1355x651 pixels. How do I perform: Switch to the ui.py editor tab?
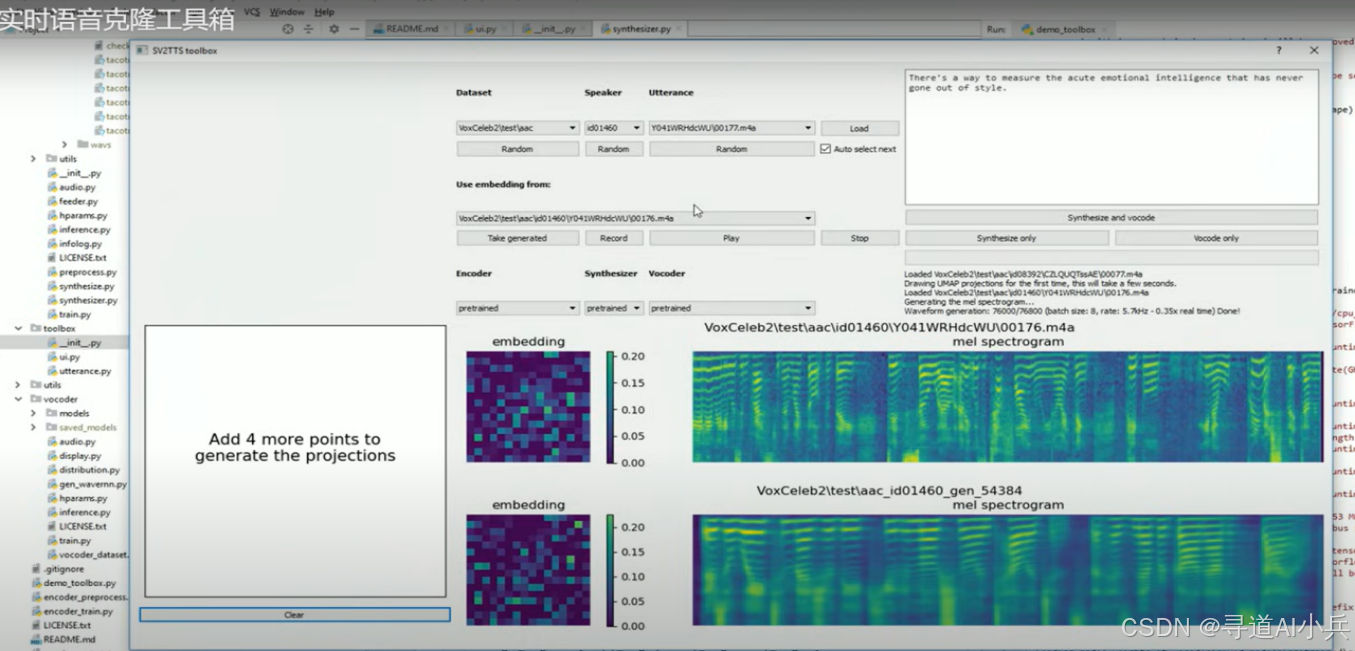pyautogui.click(x=487, y=30)
